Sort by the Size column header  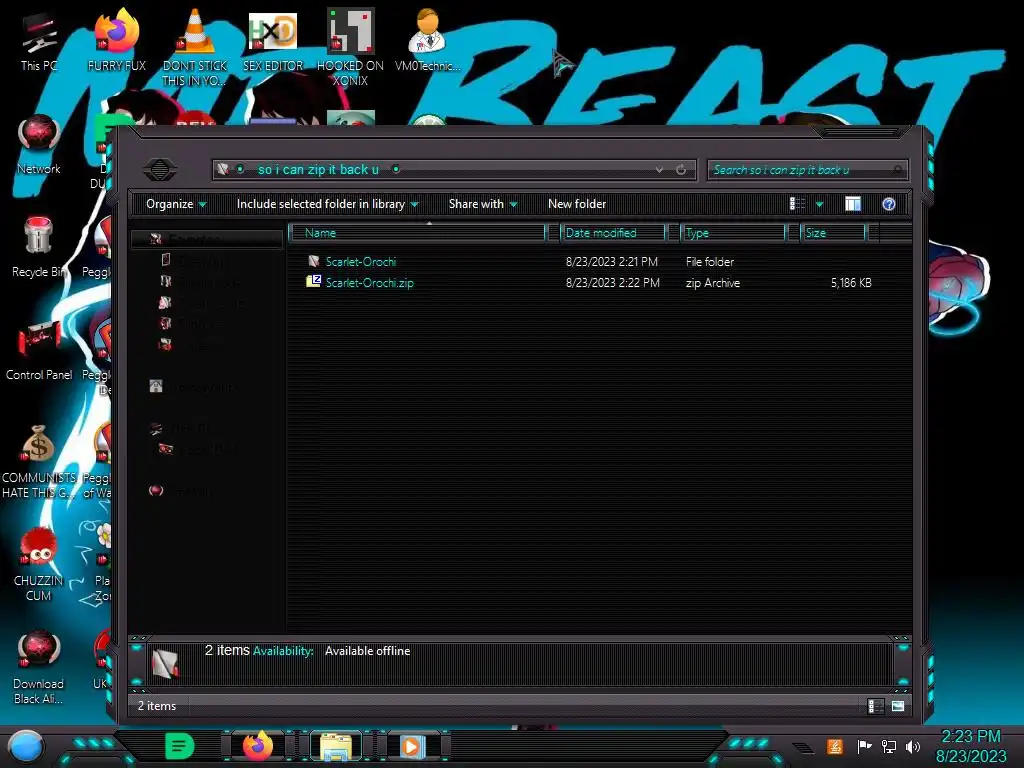833,232
